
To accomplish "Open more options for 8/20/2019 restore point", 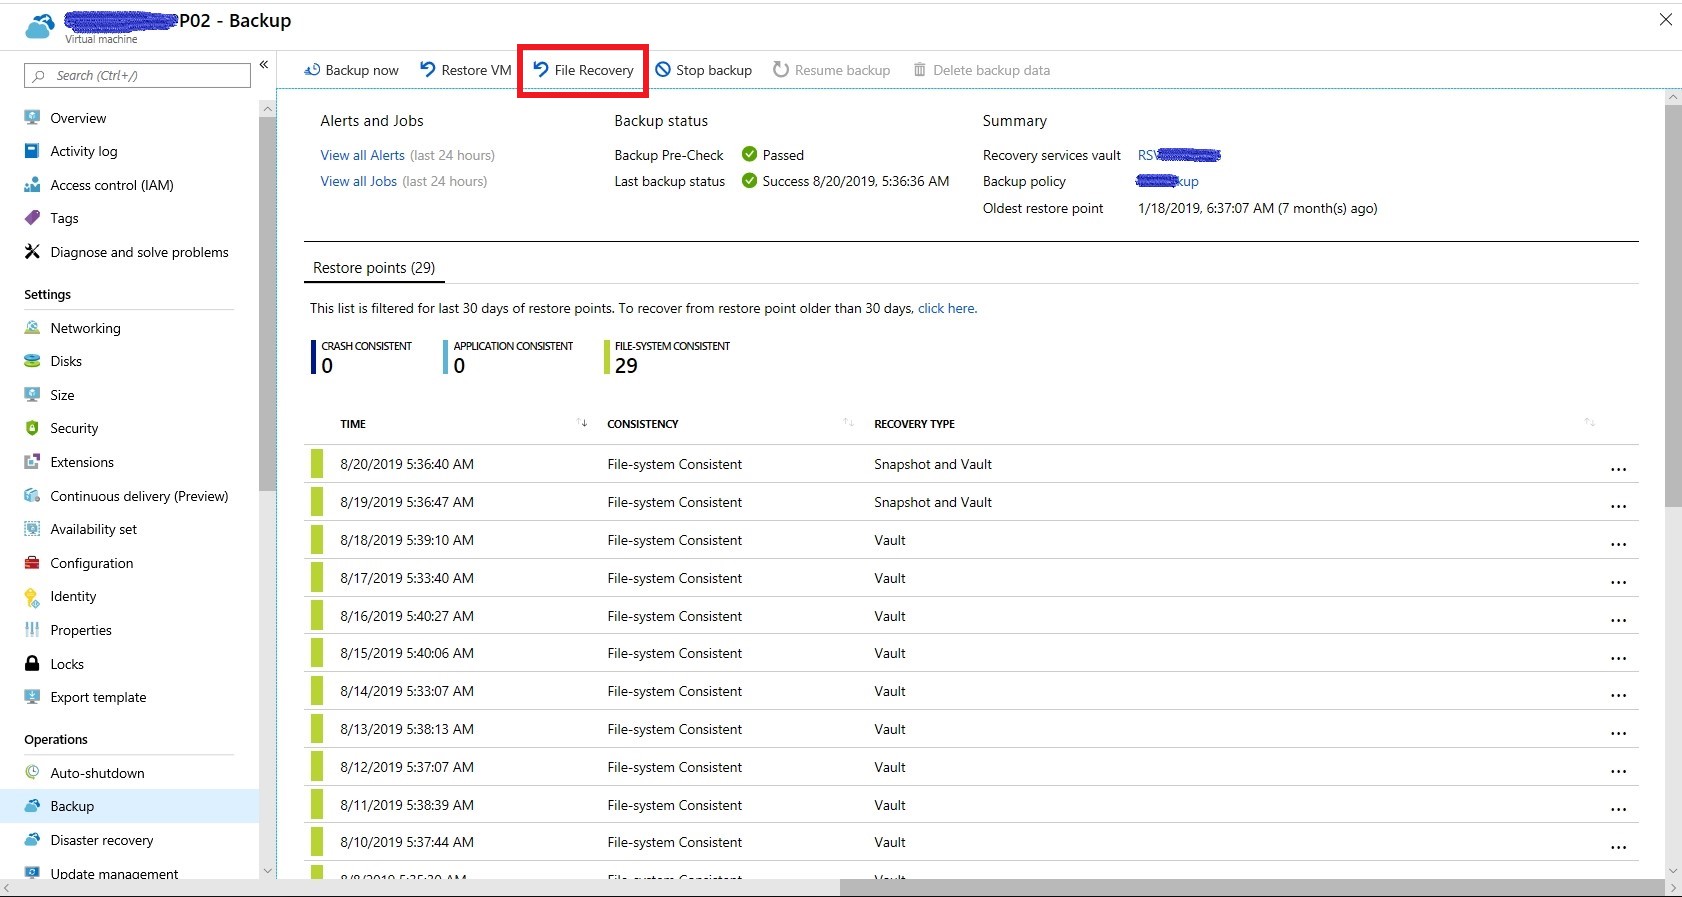I will (1618, 468).
